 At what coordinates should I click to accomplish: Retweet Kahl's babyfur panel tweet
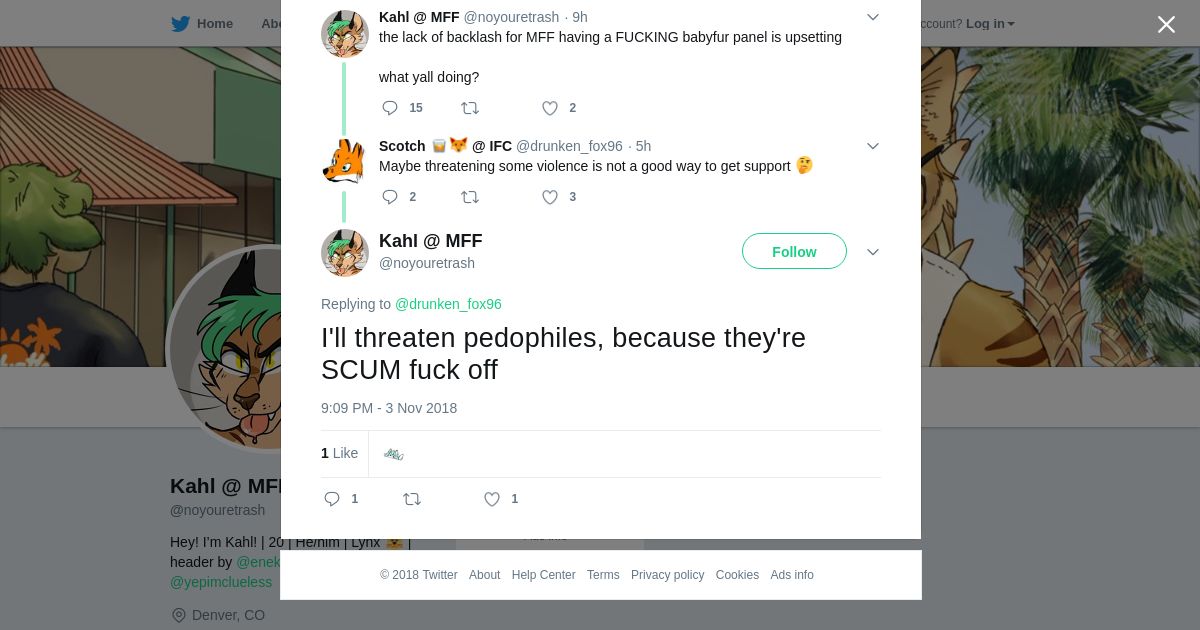pyautogui.click(x=469, y=108)
